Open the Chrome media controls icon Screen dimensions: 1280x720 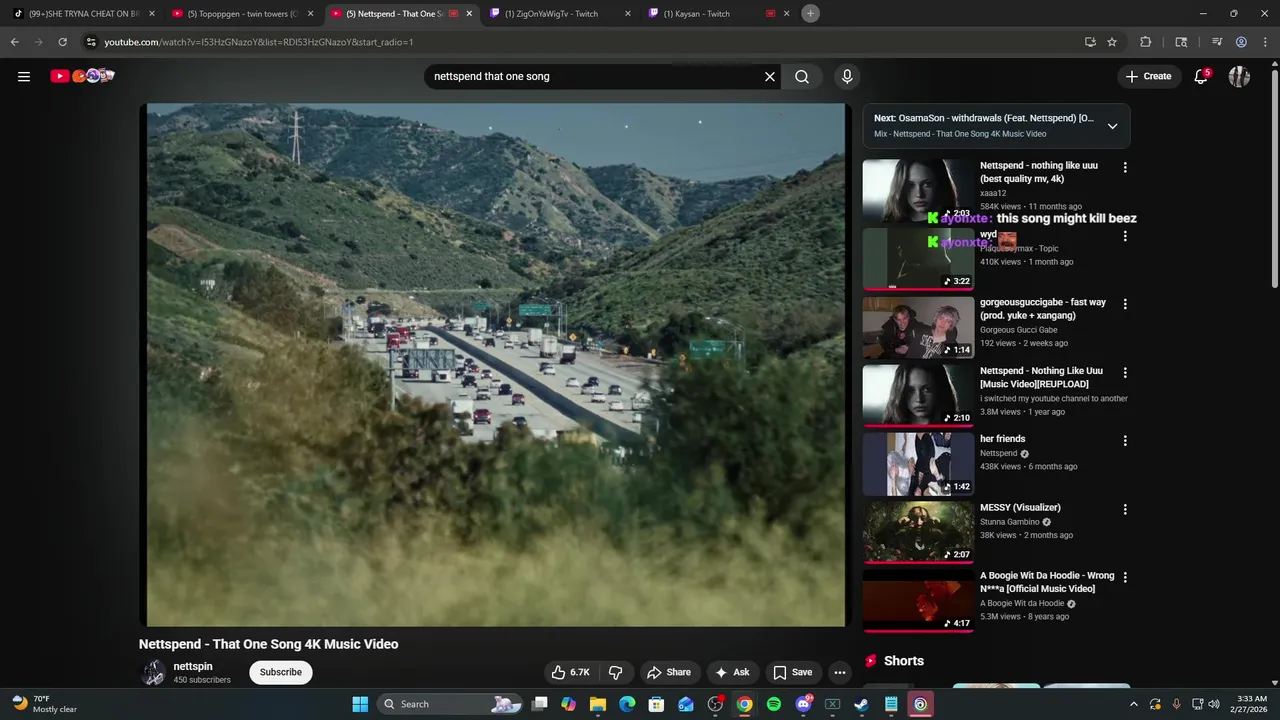click(1217, 42)
